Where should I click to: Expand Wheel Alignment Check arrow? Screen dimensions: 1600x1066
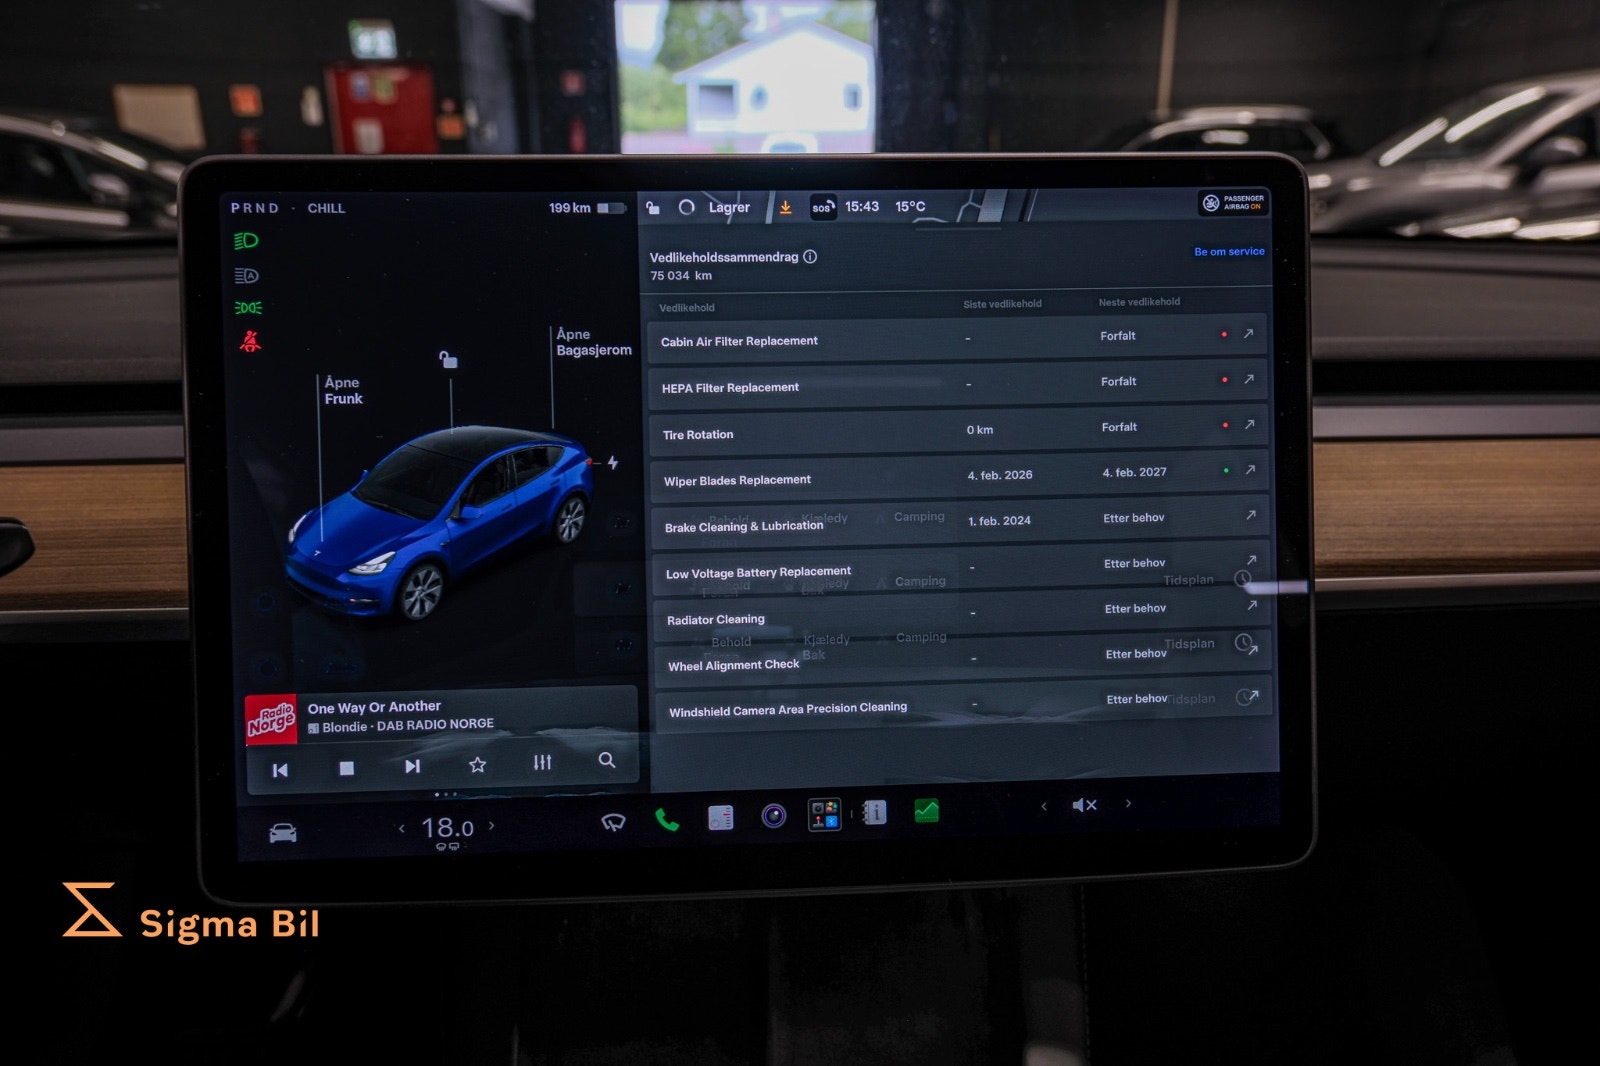(1253, 650)
